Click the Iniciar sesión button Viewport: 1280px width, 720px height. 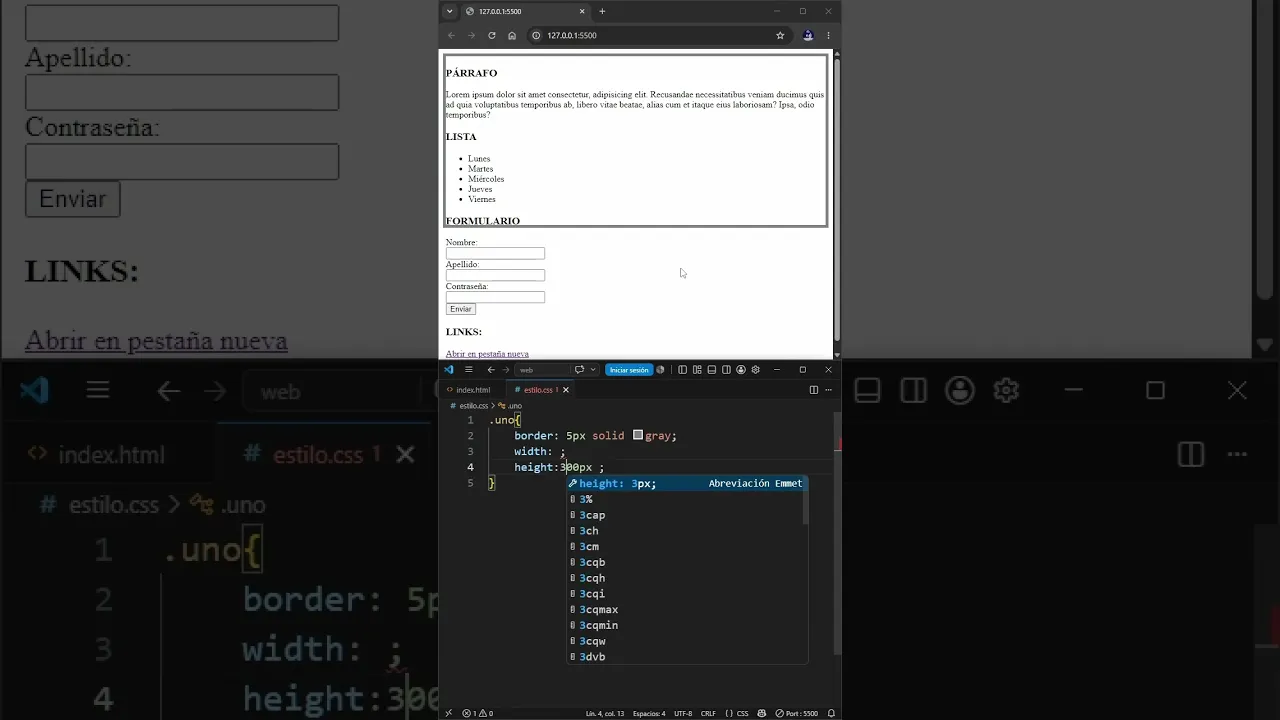point(629,370)
